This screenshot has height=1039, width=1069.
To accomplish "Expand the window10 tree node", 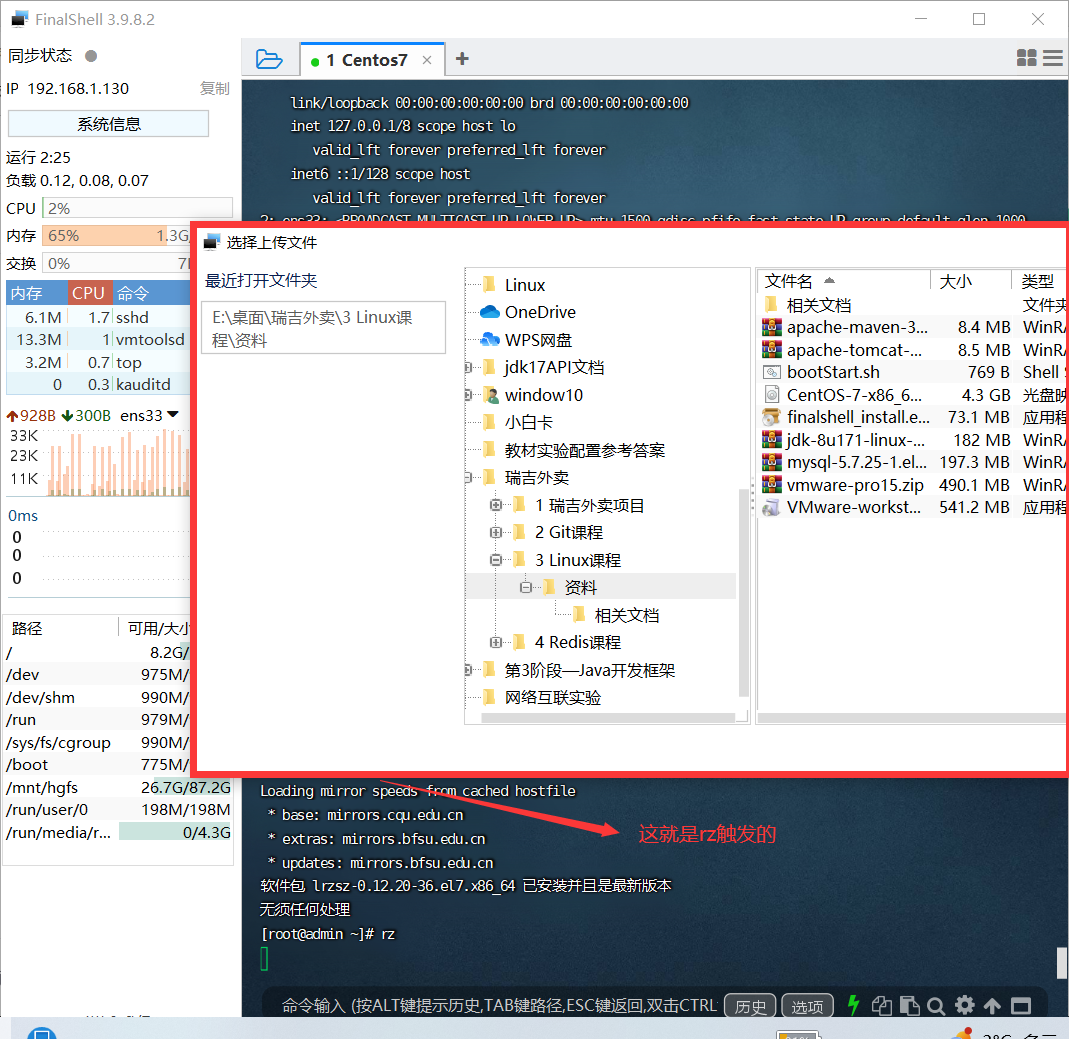I will tap(468, 395).
